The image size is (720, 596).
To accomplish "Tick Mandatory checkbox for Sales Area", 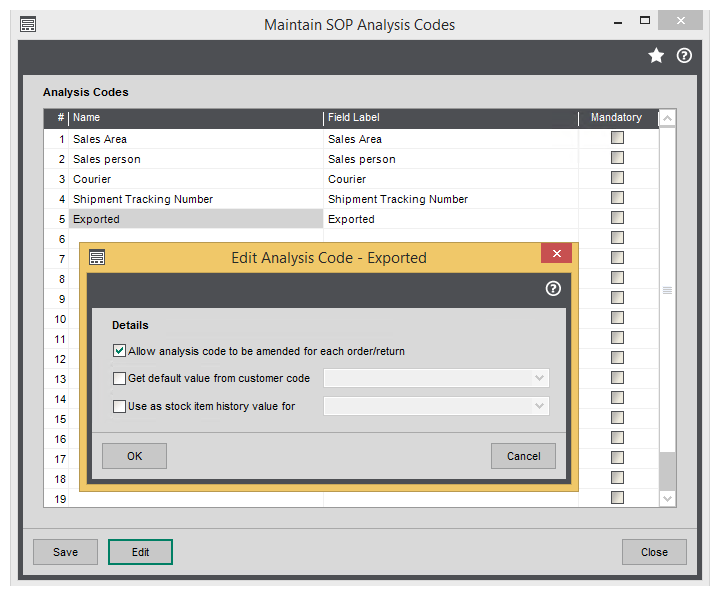I will [617, 138].
